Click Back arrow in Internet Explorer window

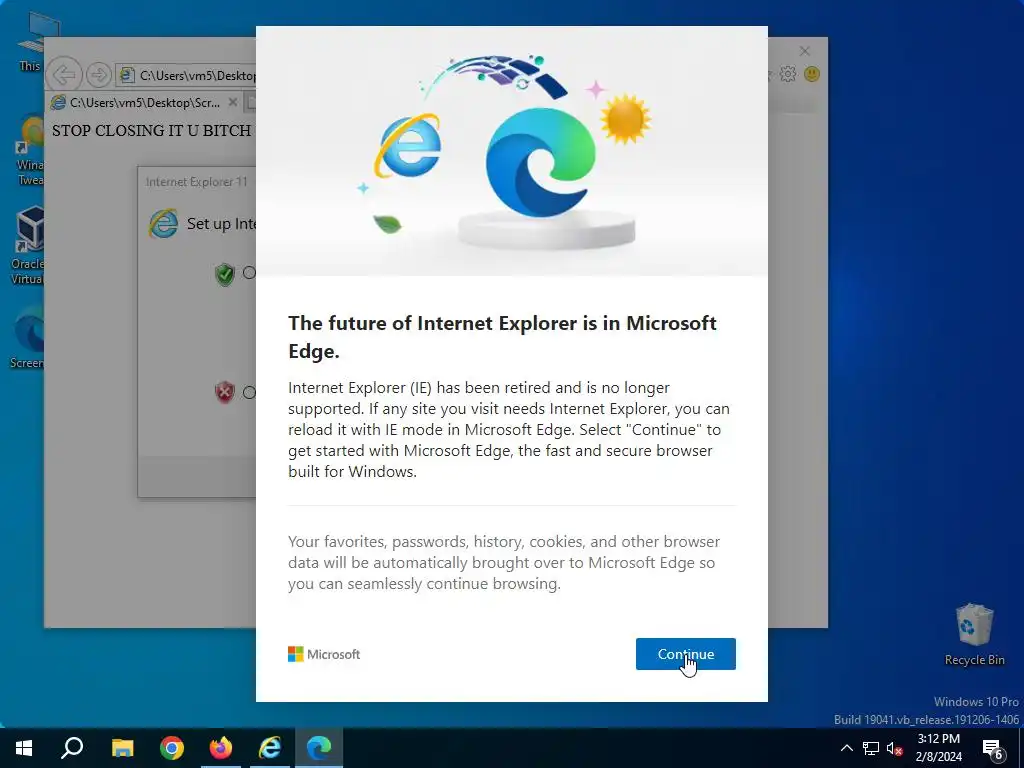point(64,74)
